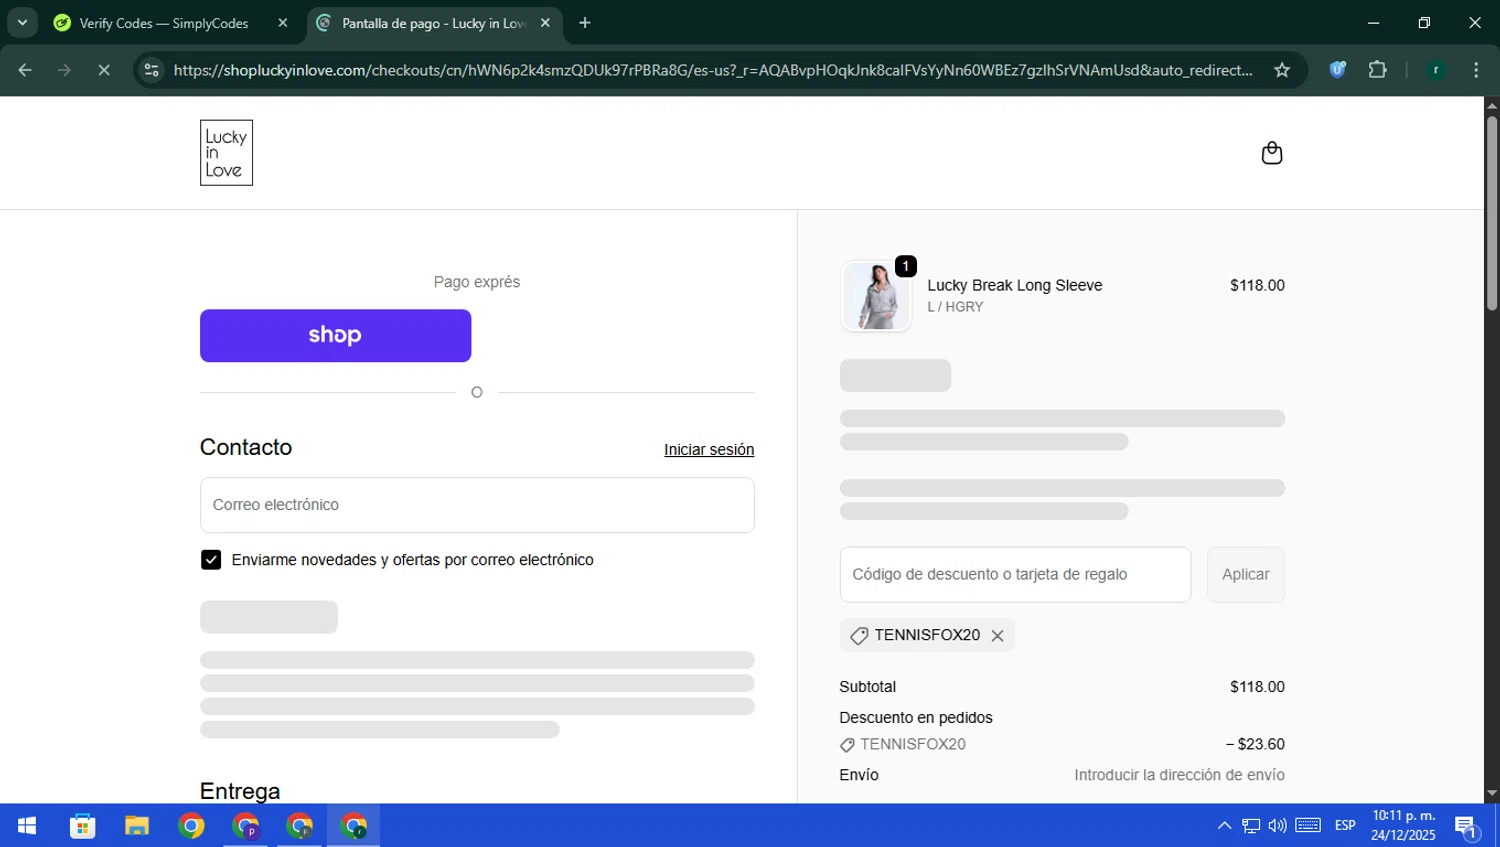Close the Pantalla de pago tab
Image resolution: width=1500 pixels, height=847 pixels.
[545, 23]
